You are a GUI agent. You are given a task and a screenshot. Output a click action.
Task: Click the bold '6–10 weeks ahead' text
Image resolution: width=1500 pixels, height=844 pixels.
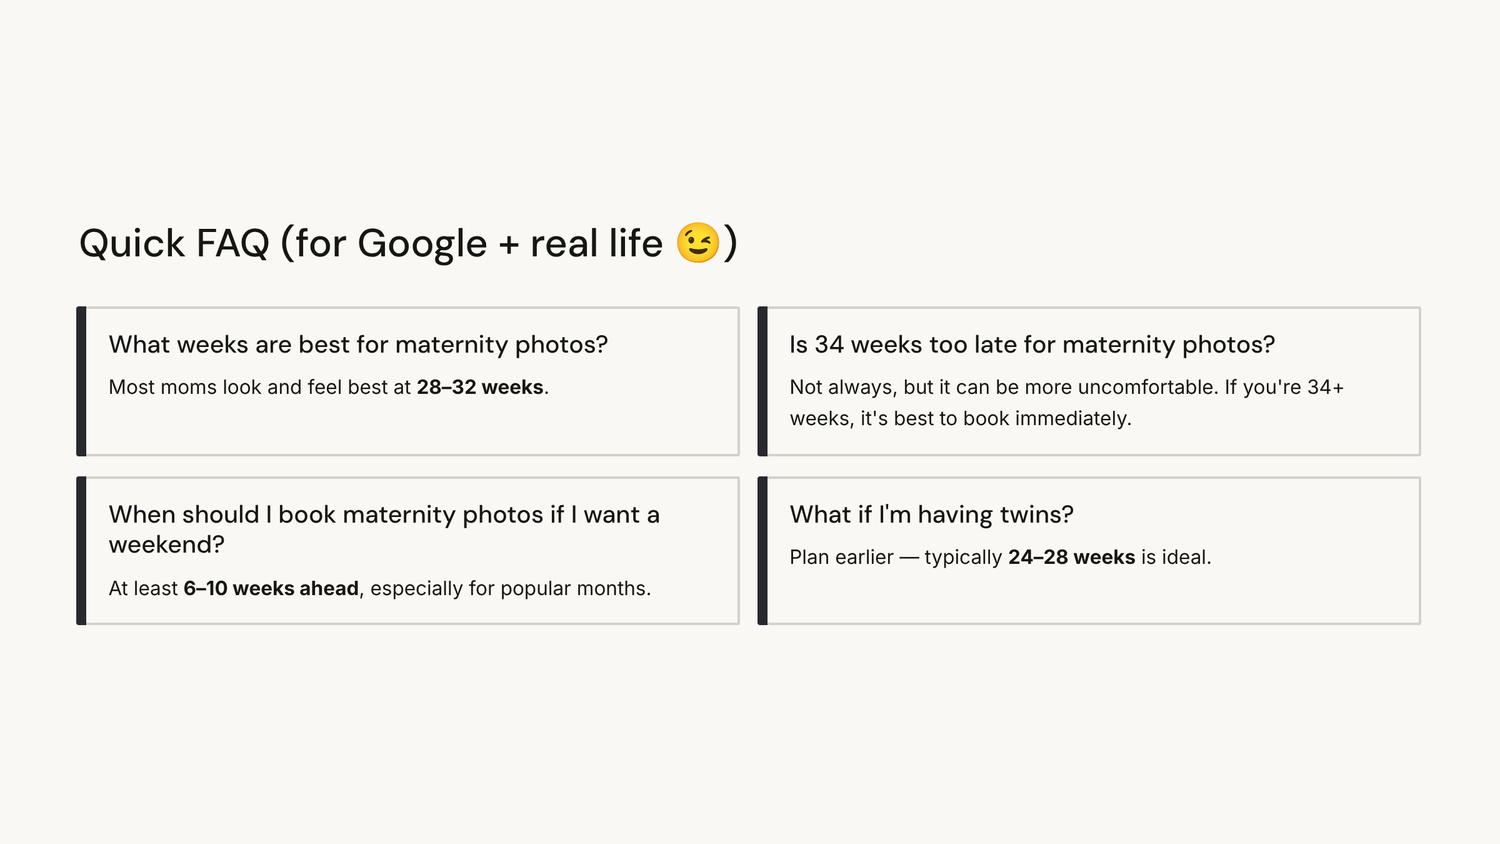[271, 588]
